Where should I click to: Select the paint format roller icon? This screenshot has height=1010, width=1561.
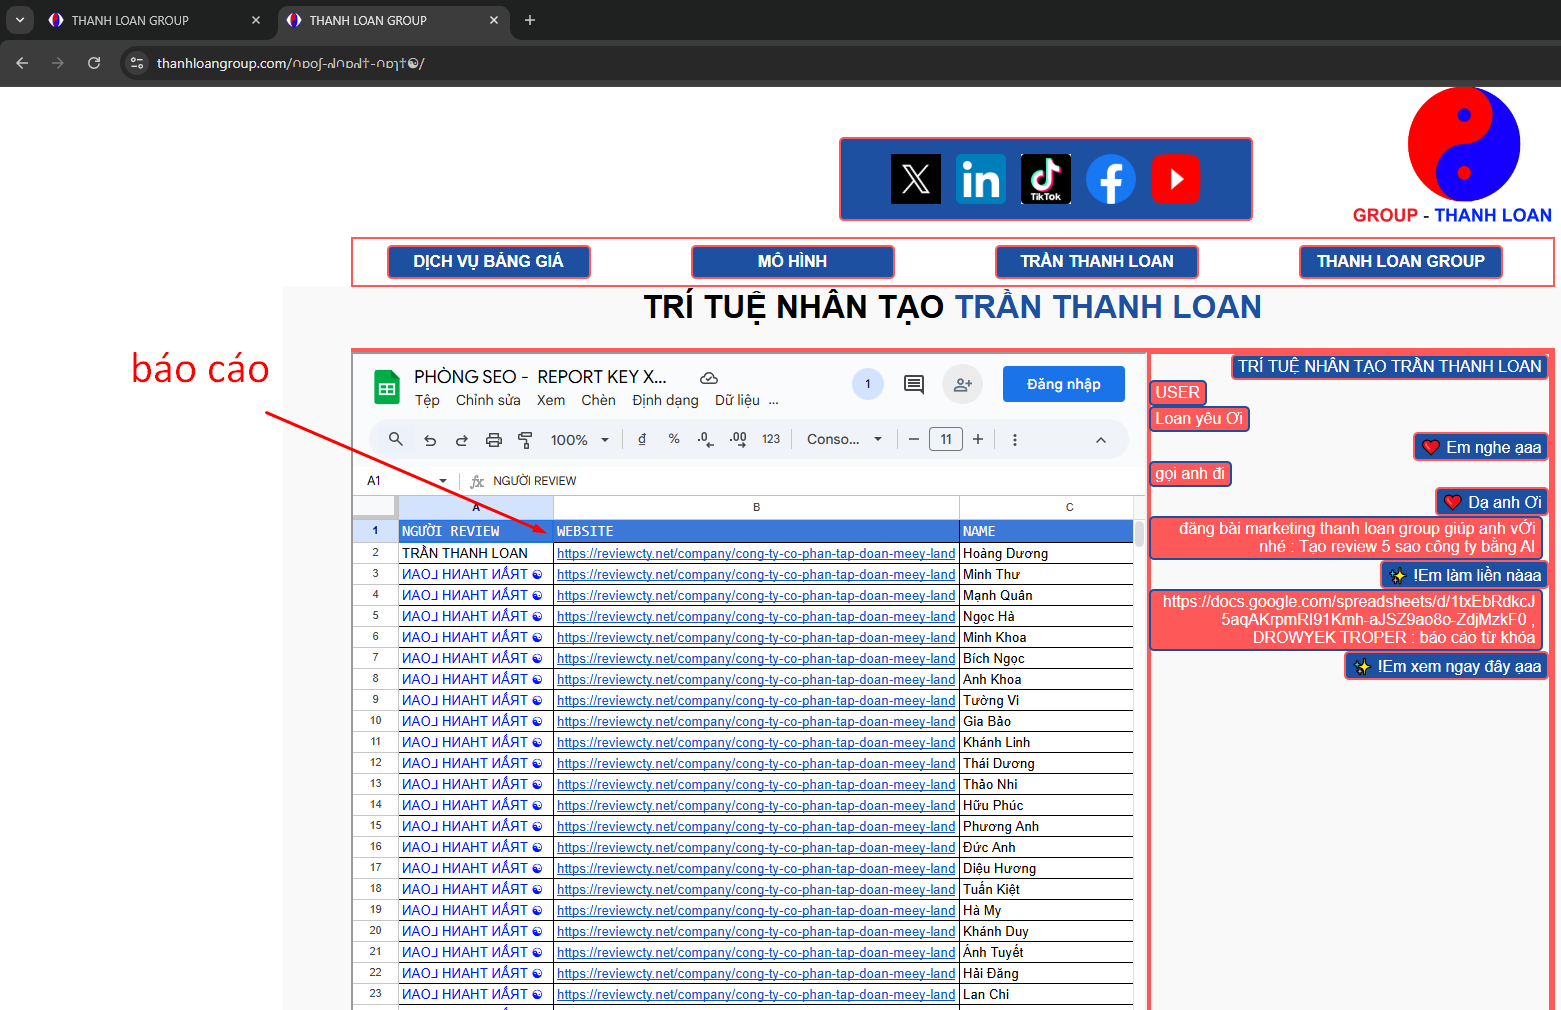(x=525, y=440)
